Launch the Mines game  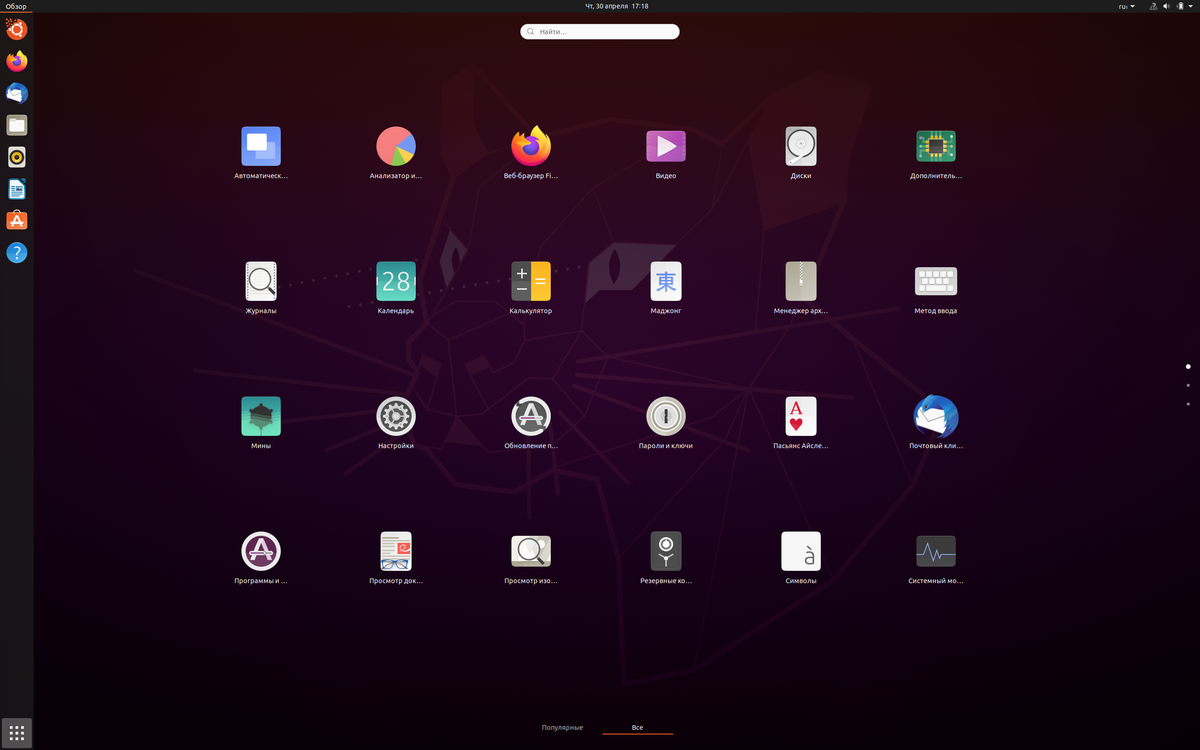[x=260, y=417]
